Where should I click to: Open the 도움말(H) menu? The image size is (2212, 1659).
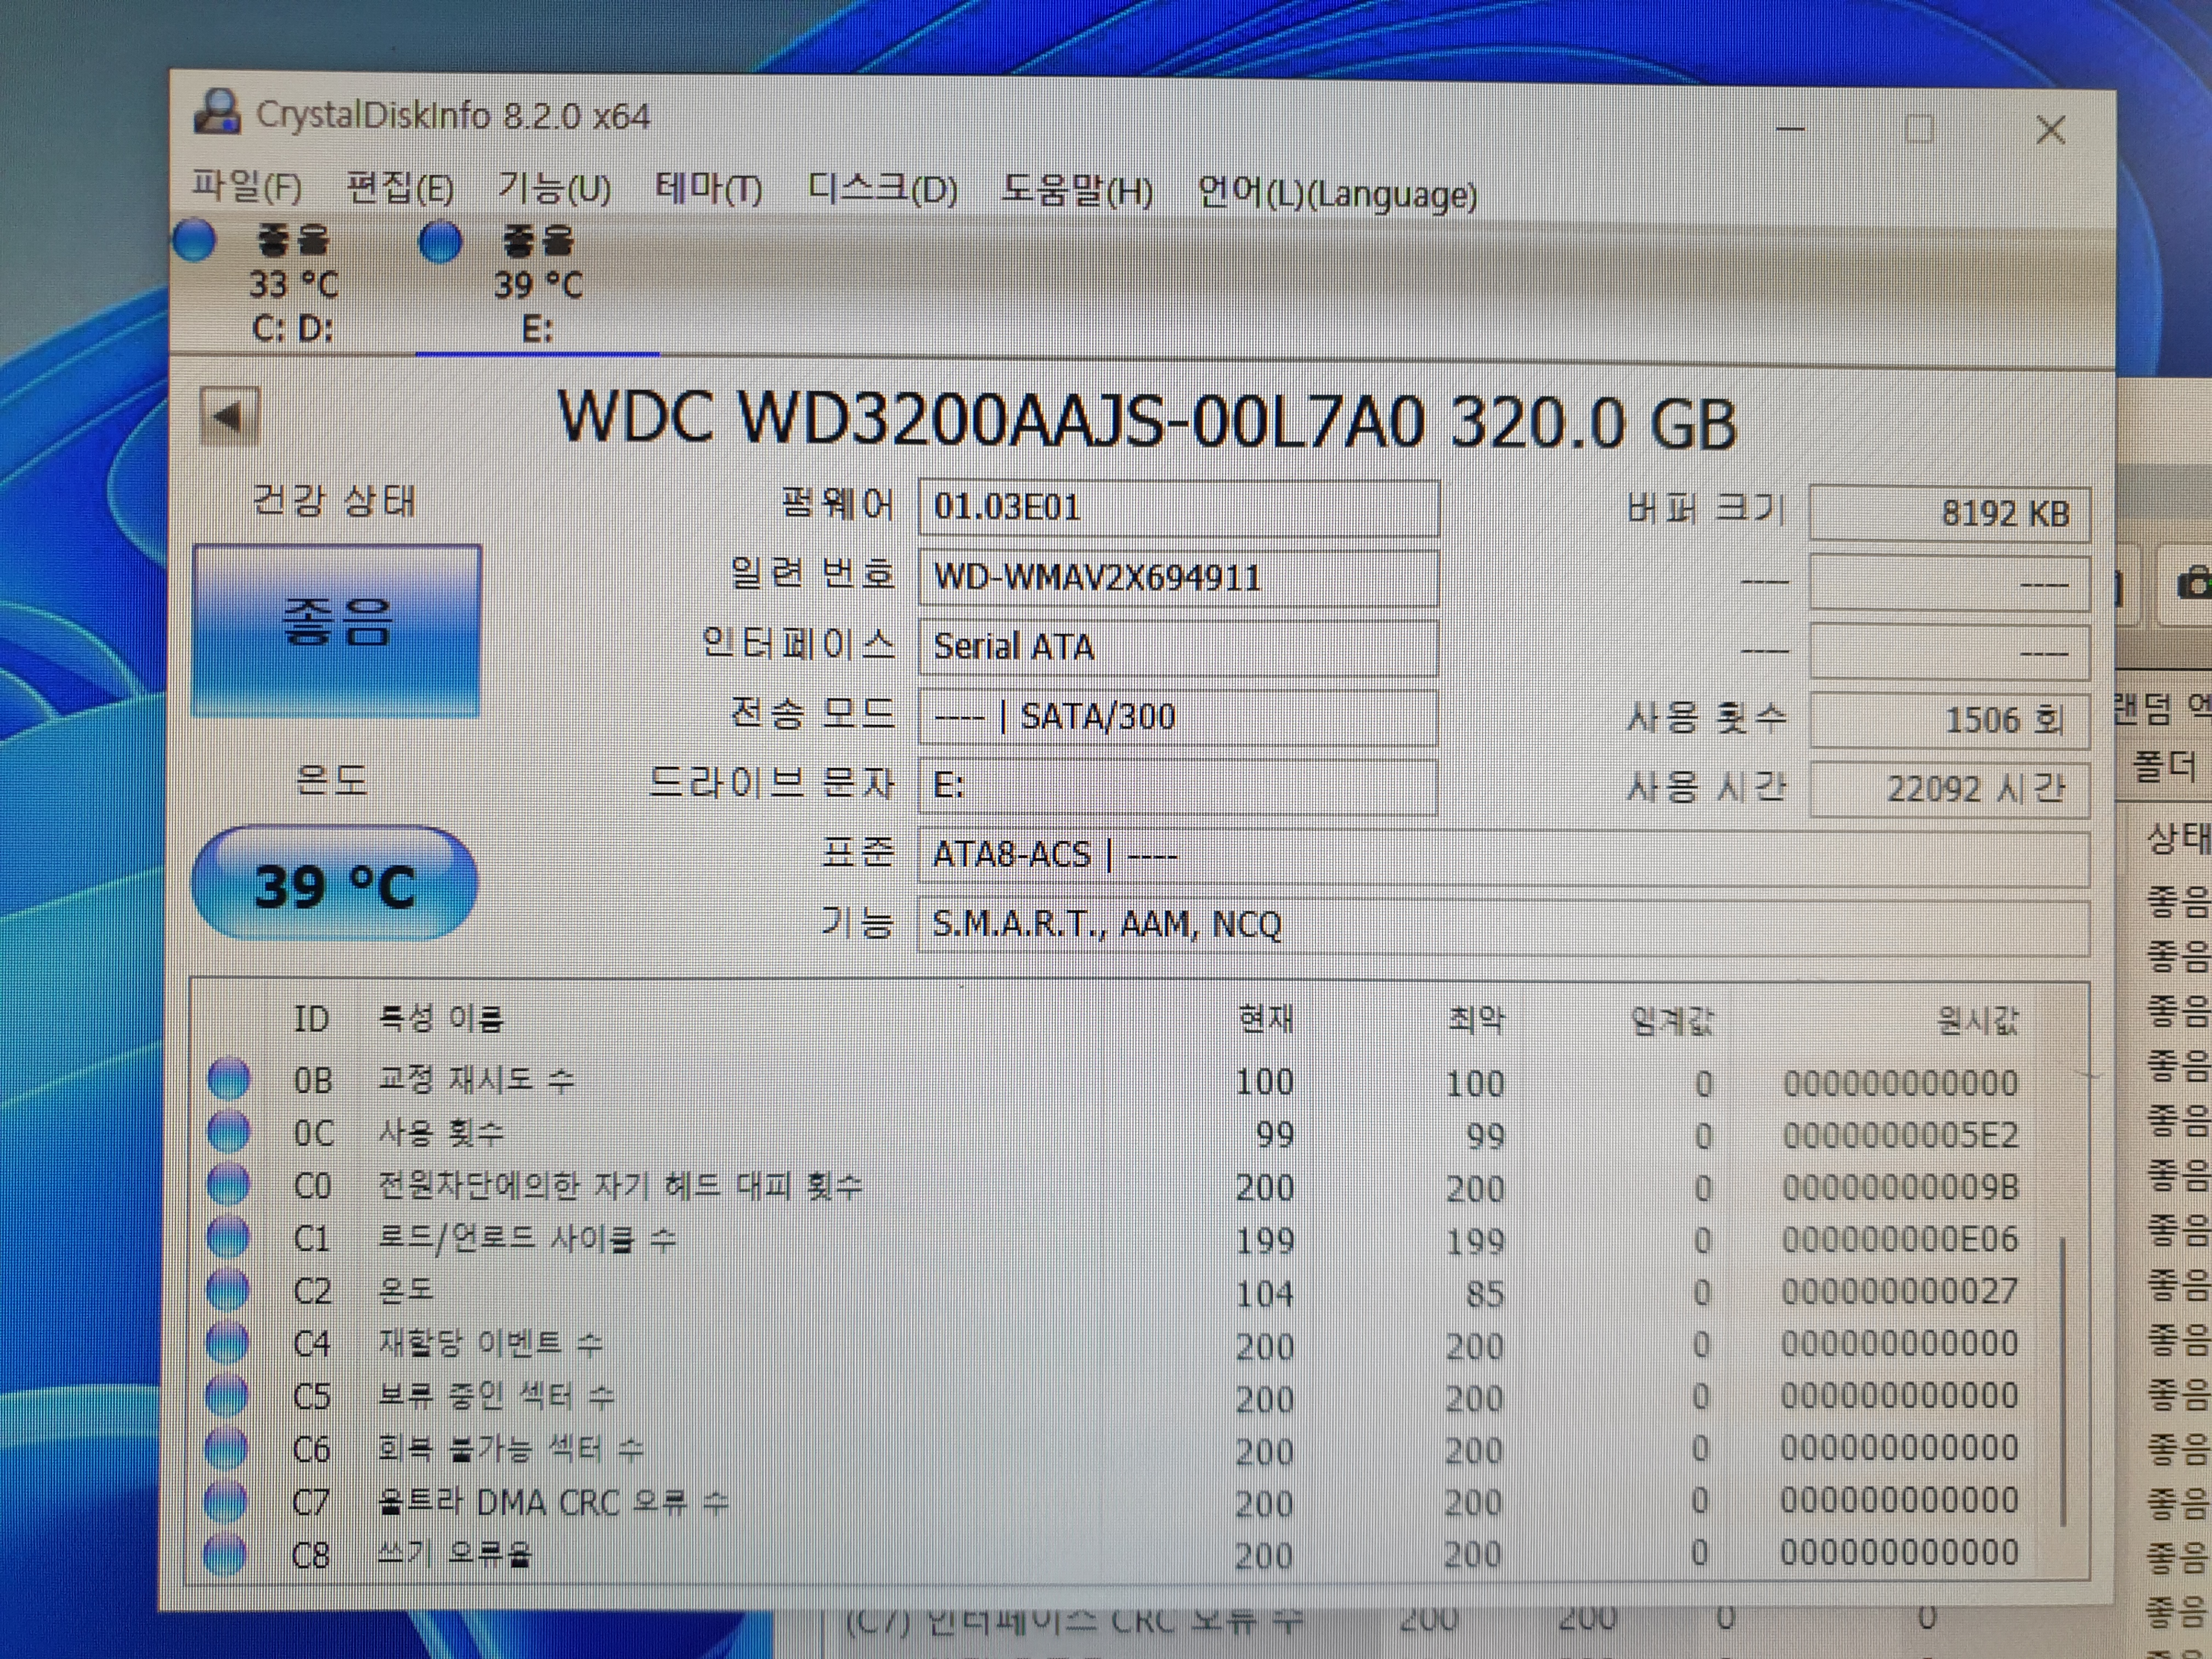(x=1077, y=190)
